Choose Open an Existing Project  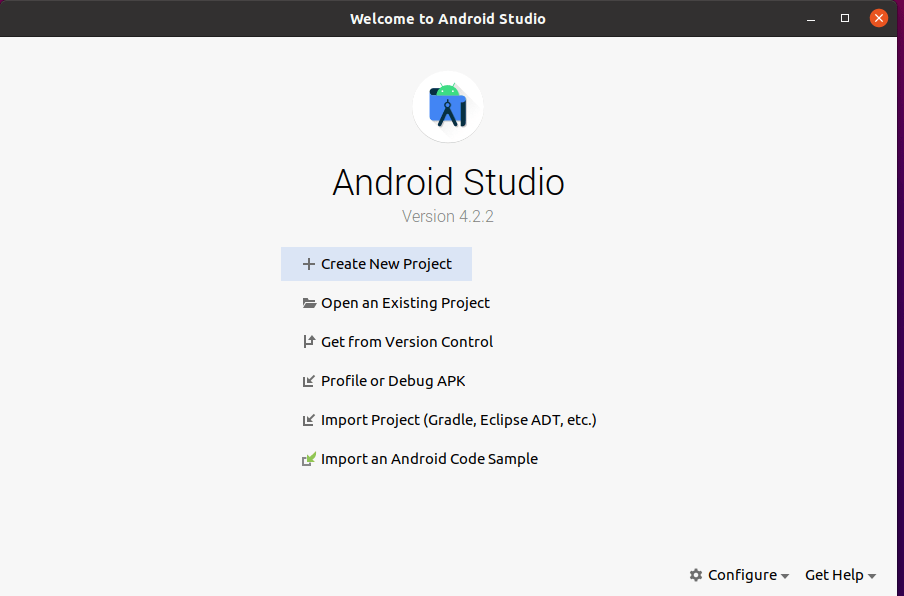tap(396, 303)
